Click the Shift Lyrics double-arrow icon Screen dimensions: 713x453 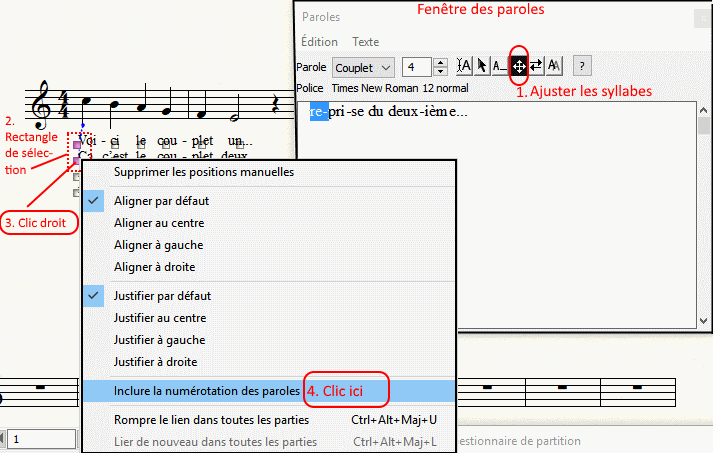click(536, 67)
